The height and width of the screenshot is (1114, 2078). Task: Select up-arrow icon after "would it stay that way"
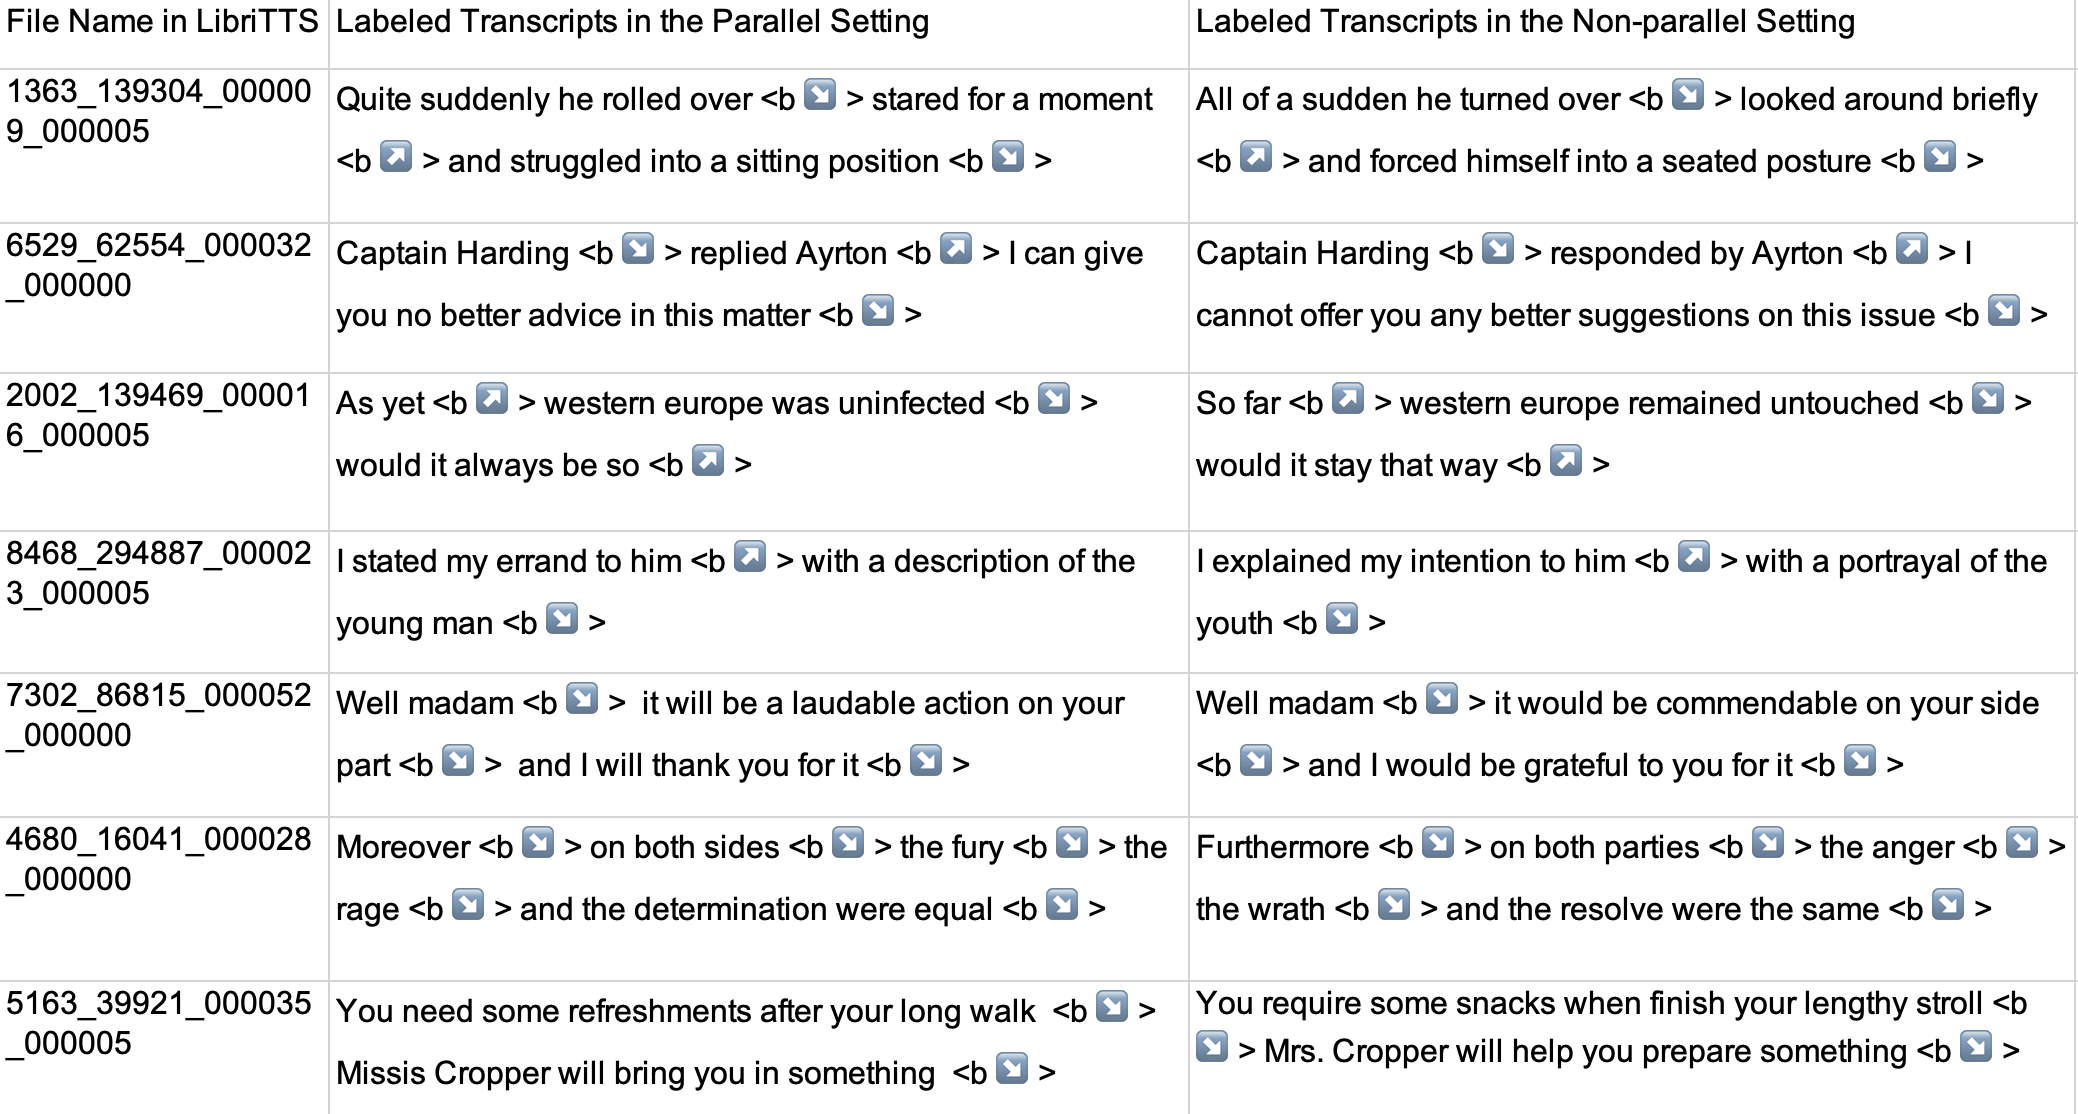(1566, 461)
